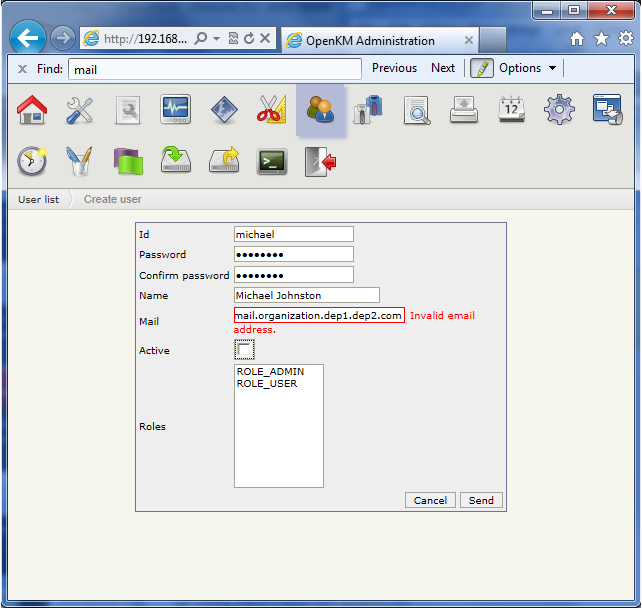The width and height of the screenshot is (642, 608).
Task: Open the users management icon
Action: coord(321,110)
